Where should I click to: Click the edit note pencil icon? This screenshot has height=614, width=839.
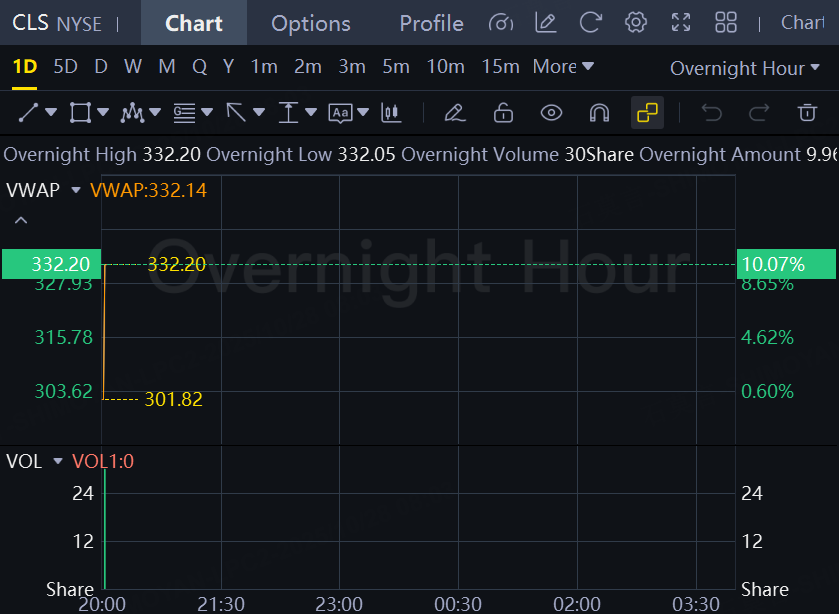click(546, 23)
